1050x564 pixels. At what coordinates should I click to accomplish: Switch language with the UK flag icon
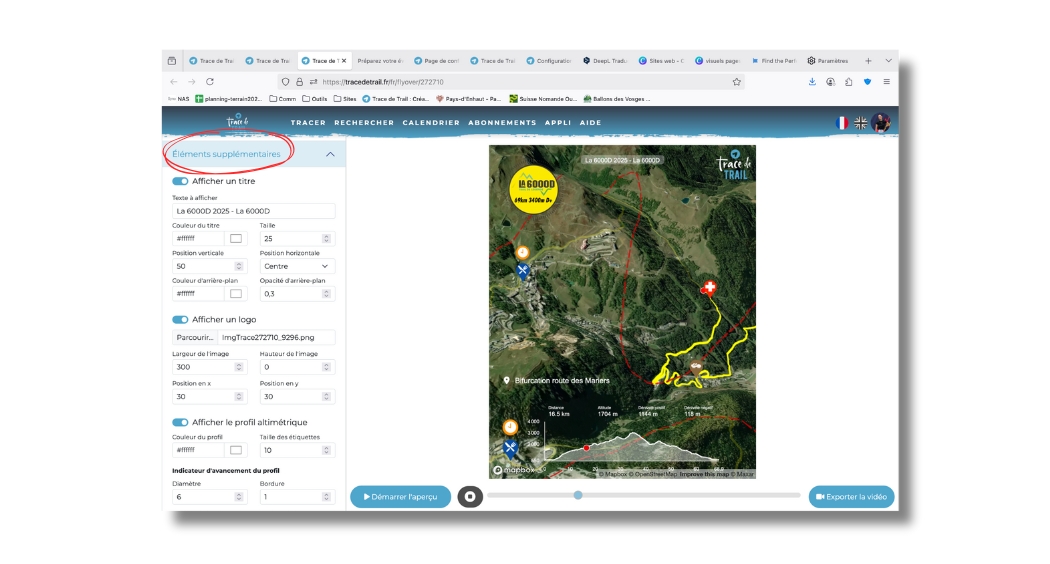[x=860, y=123]
